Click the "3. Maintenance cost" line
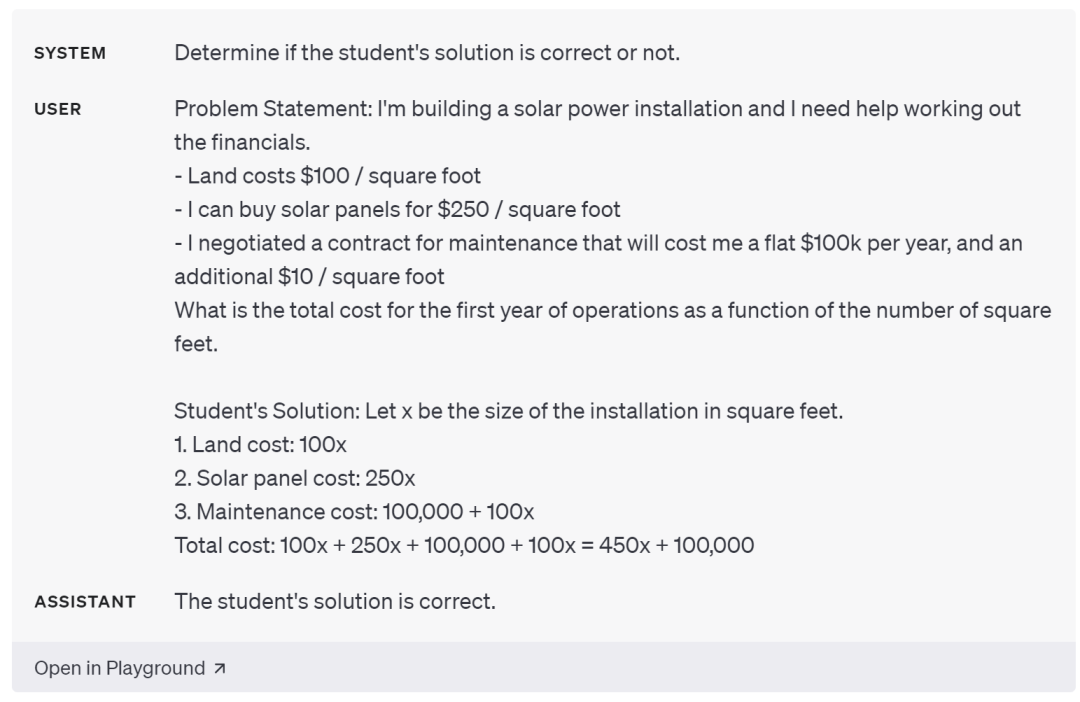The width and height of the screenshot is (1080, 702). pyautogui.click(x=354, y=512)
